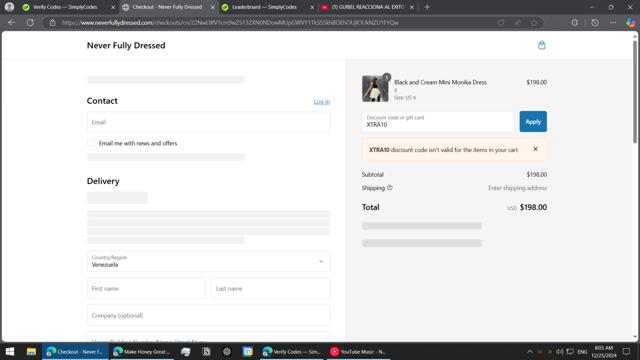Open the Windows Start menu
This screenshot has width=640, height=360.
(10, 351)
